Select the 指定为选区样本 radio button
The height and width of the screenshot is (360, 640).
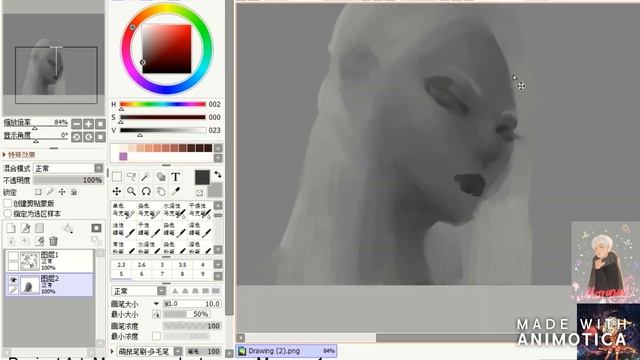click(x=7, y=213)
